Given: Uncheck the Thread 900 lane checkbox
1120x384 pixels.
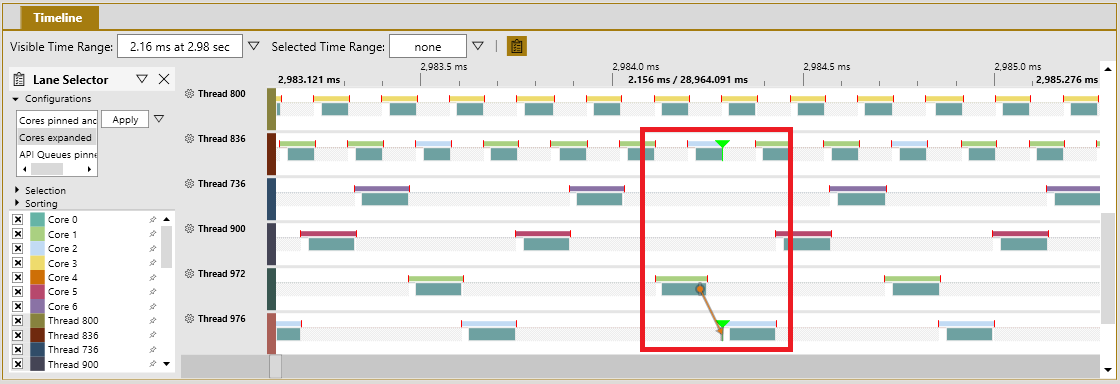Looking at the screenshot, I should coord(19,364).
